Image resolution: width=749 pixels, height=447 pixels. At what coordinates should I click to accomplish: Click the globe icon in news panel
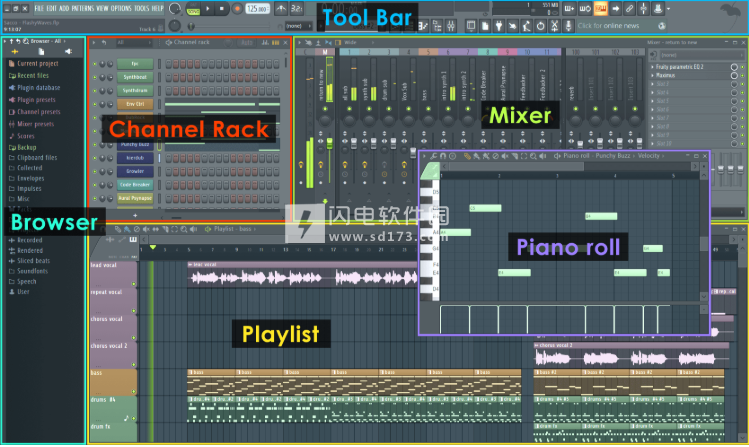pos(662,26)
